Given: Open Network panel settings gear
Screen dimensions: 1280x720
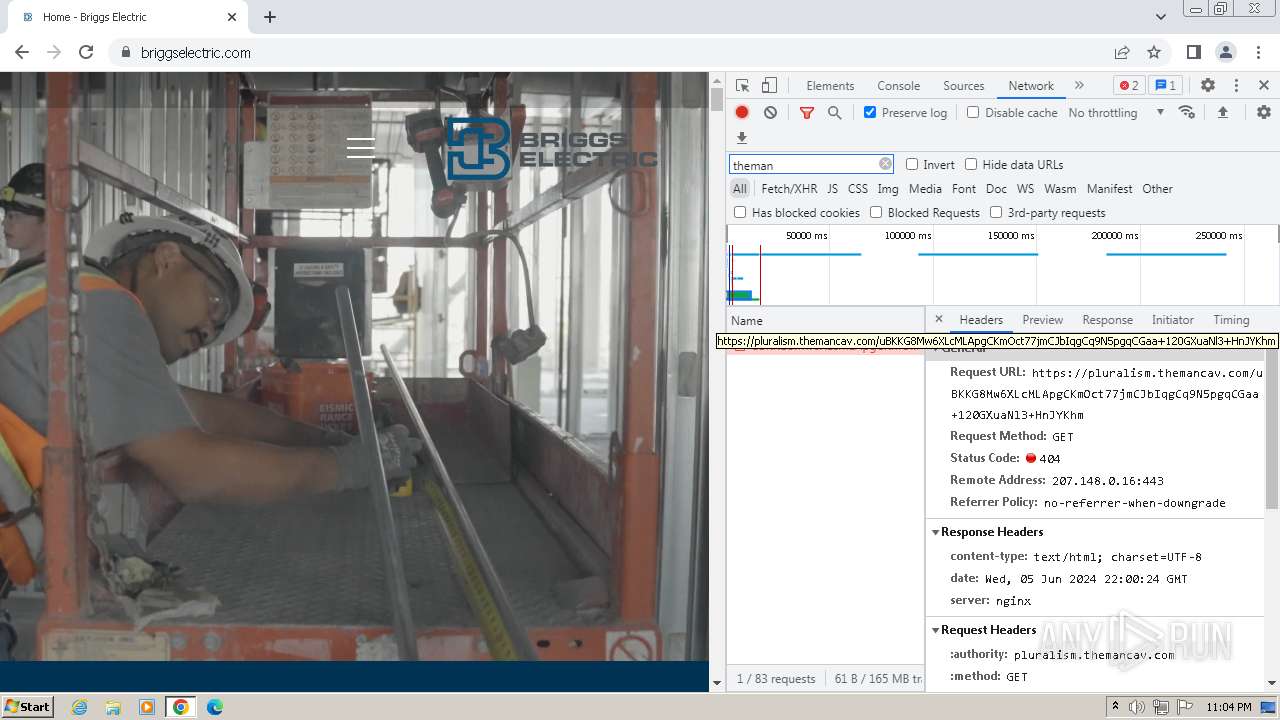Looking at the screenshot, I should coord(1264,113).
